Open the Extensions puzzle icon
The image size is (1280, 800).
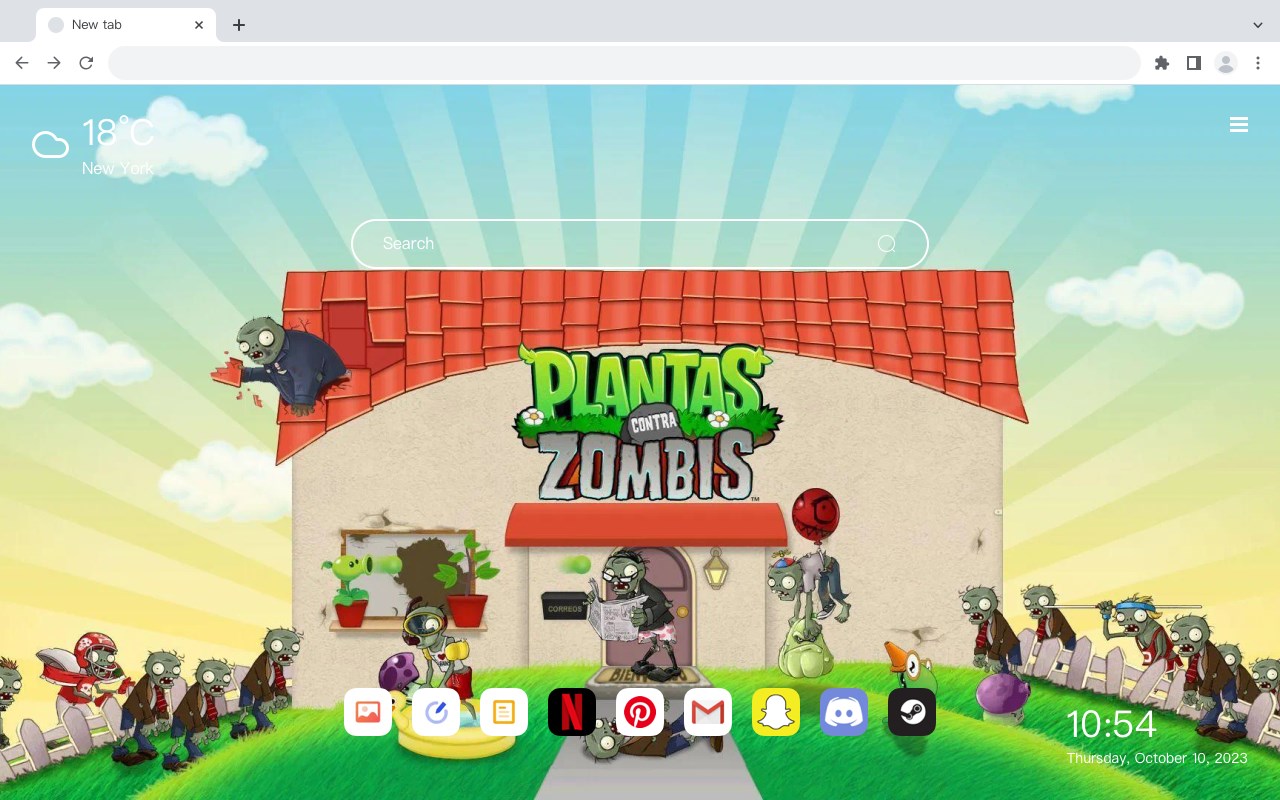(1162, 63)
